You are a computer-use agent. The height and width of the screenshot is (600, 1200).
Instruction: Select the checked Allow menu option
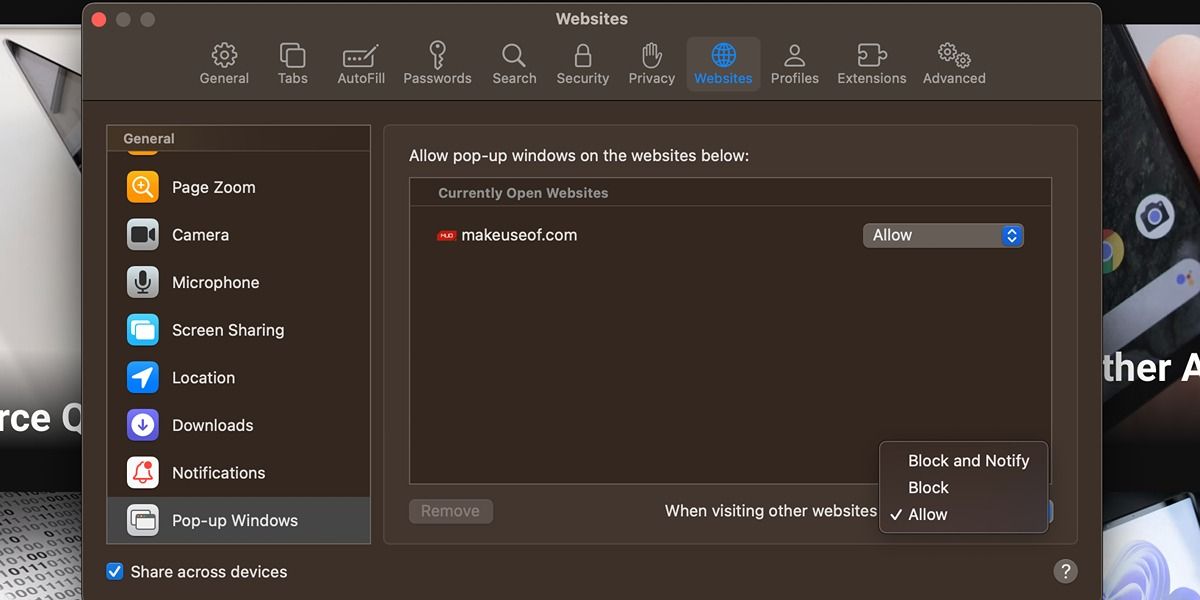point(927,514)
